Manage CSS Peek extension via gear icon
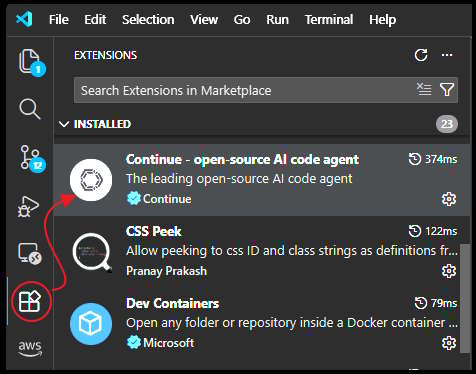The width and height of the screenshot is (476, 374). tap(449, 271)
